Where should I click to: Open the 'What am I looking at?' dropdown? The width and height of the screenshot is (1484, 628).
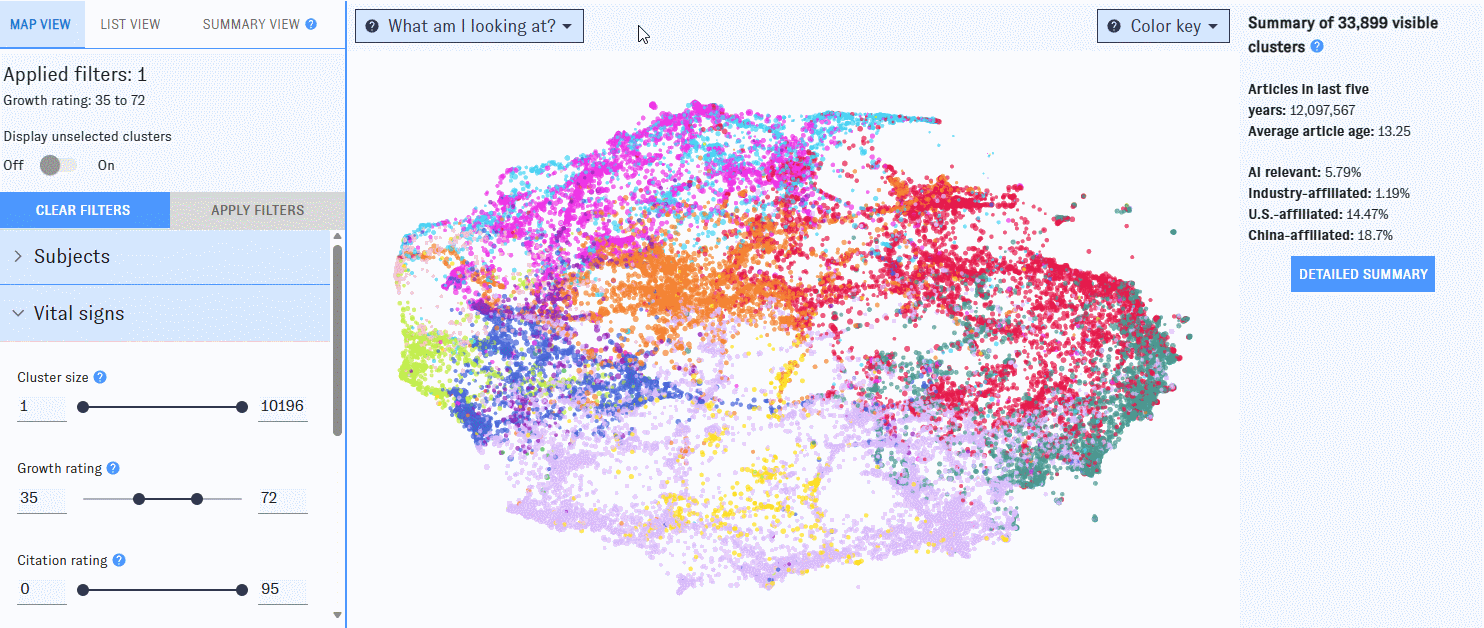(x=468, y=25)
